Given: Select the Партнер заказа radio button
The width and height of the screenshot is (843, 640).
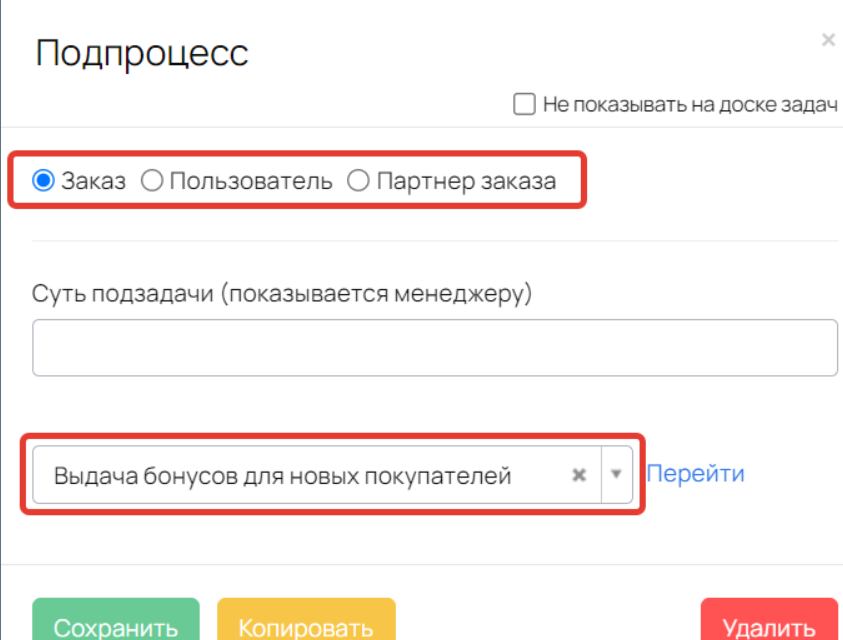Looking at the screenshot, I should coord(358,181).
